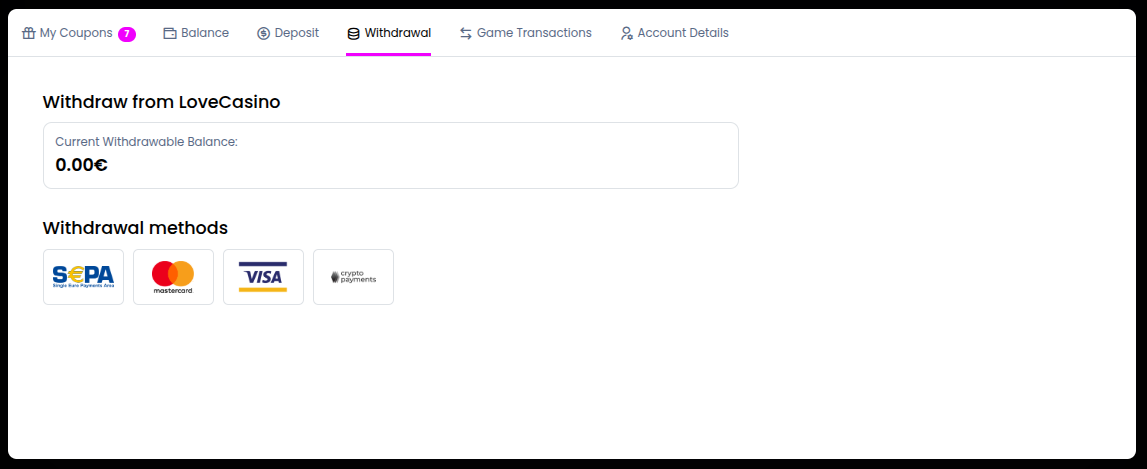Click the pink coupon count badge showing 7

click(x=127, y=34)
